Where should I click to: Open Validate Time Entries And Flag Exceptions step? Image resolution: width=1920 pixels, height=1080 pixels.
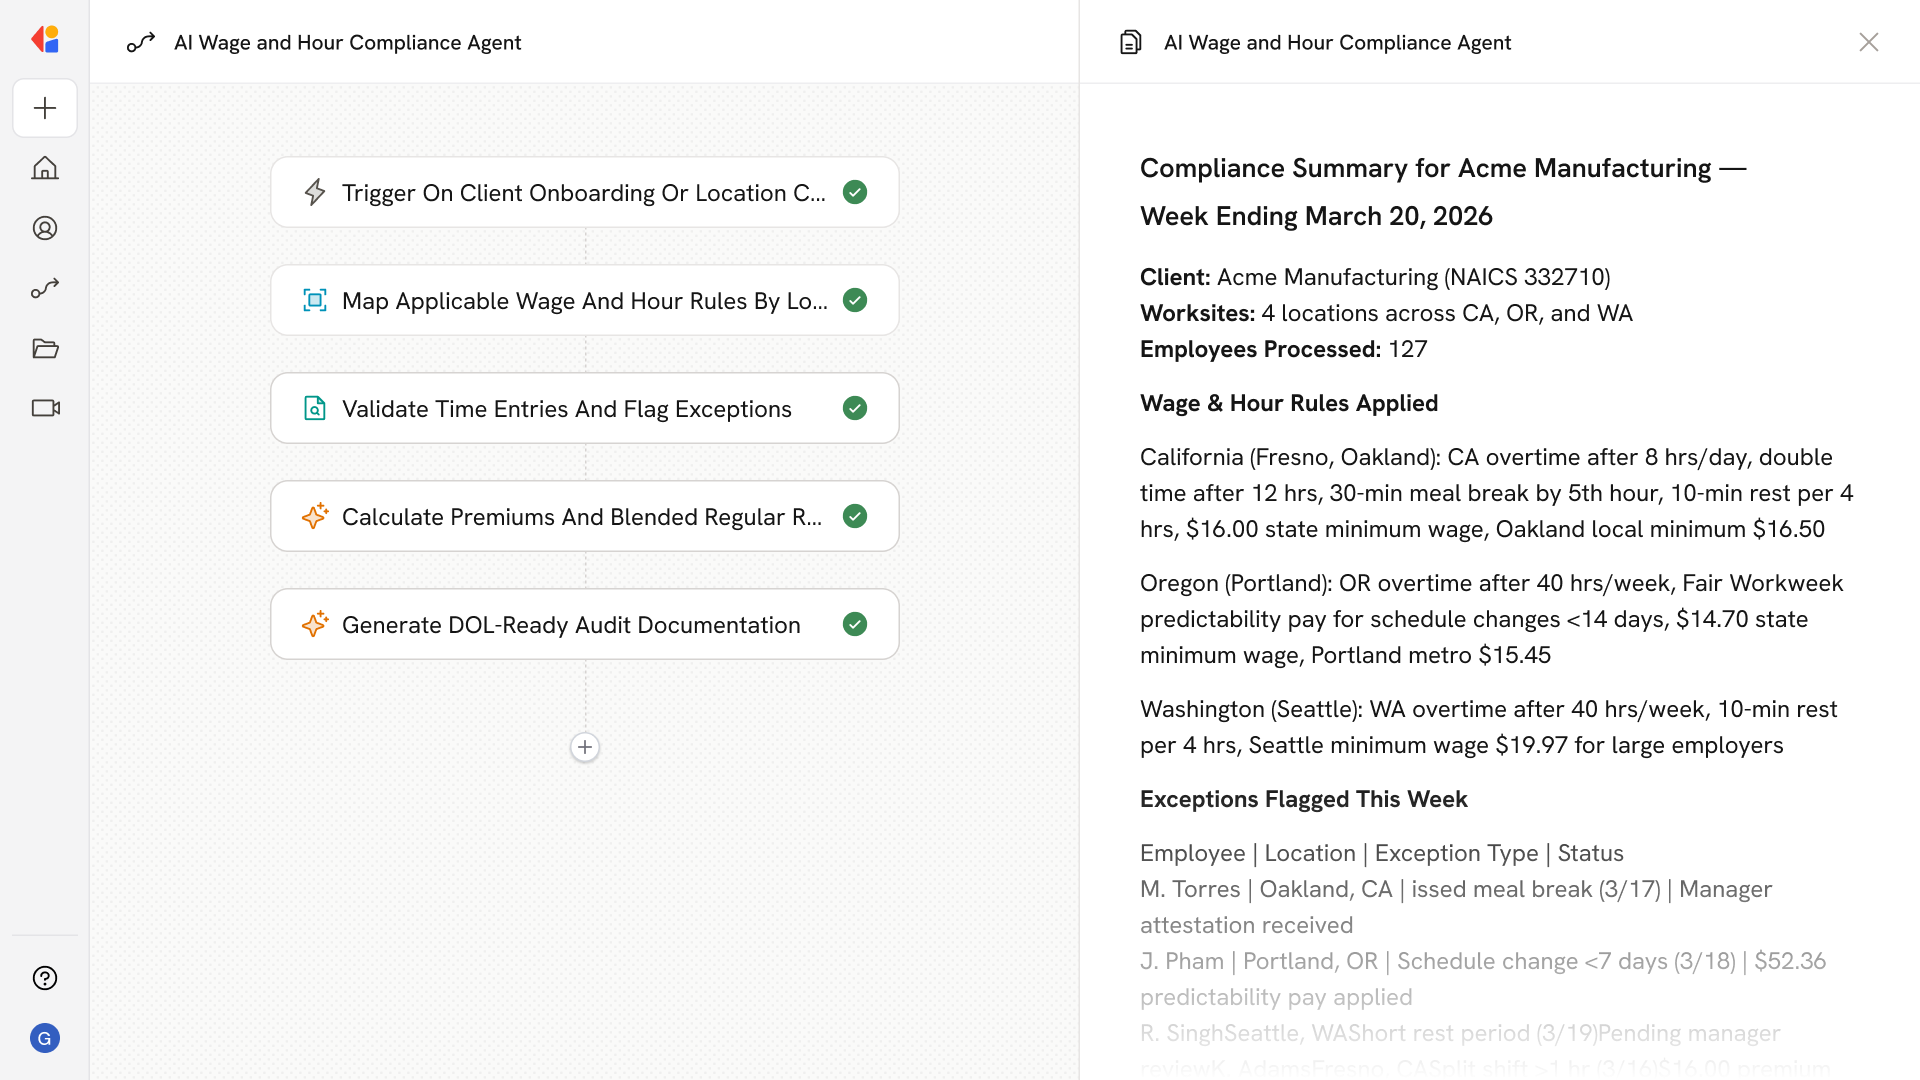coord(566,408)
